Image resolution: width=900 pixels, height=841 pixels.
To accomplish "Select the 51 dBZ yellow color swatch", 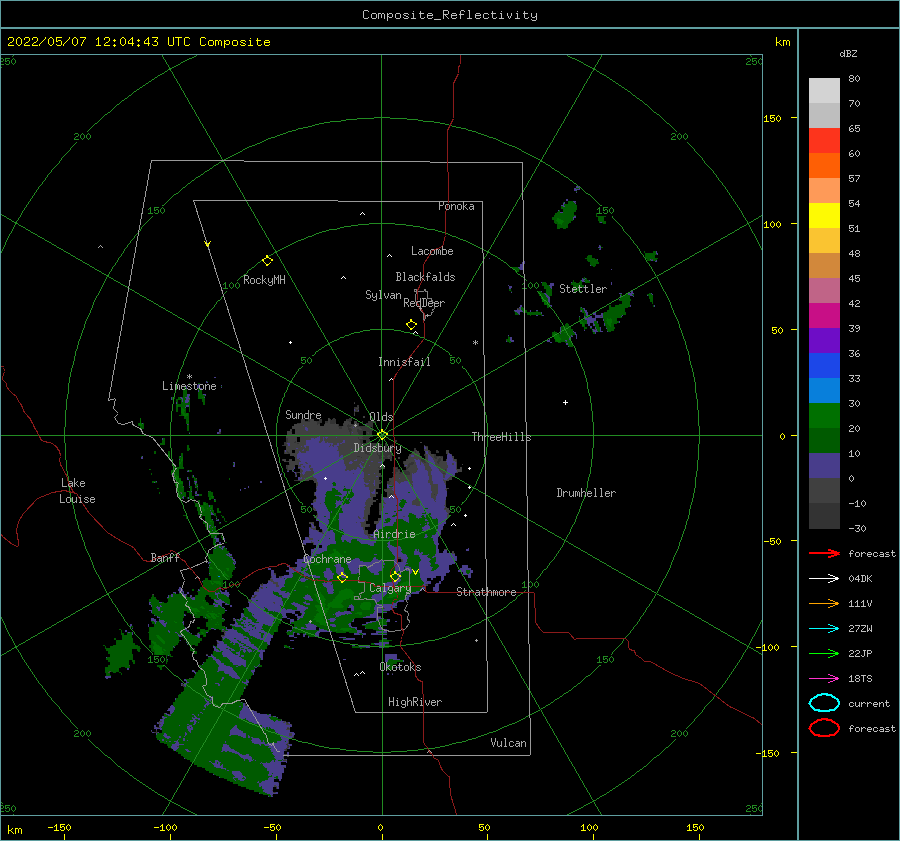I will (x=824, y=215).
